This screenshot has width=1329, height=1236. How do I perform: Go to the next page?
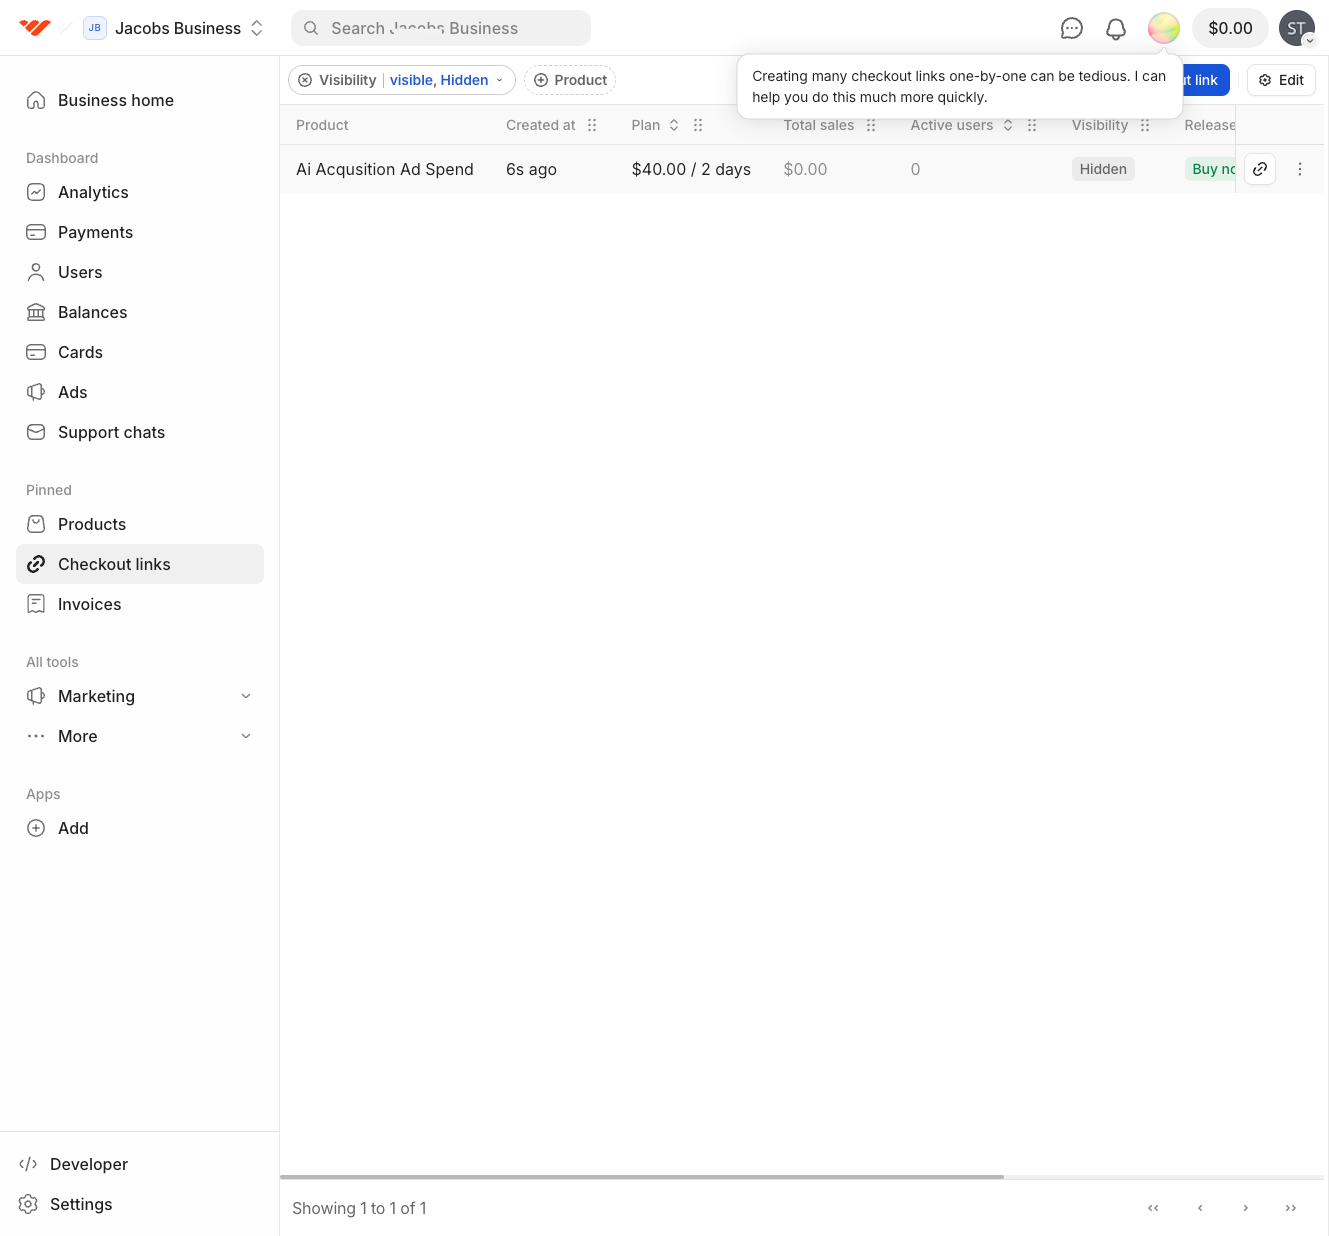pyautogui.click(x=1245, y=1208)
